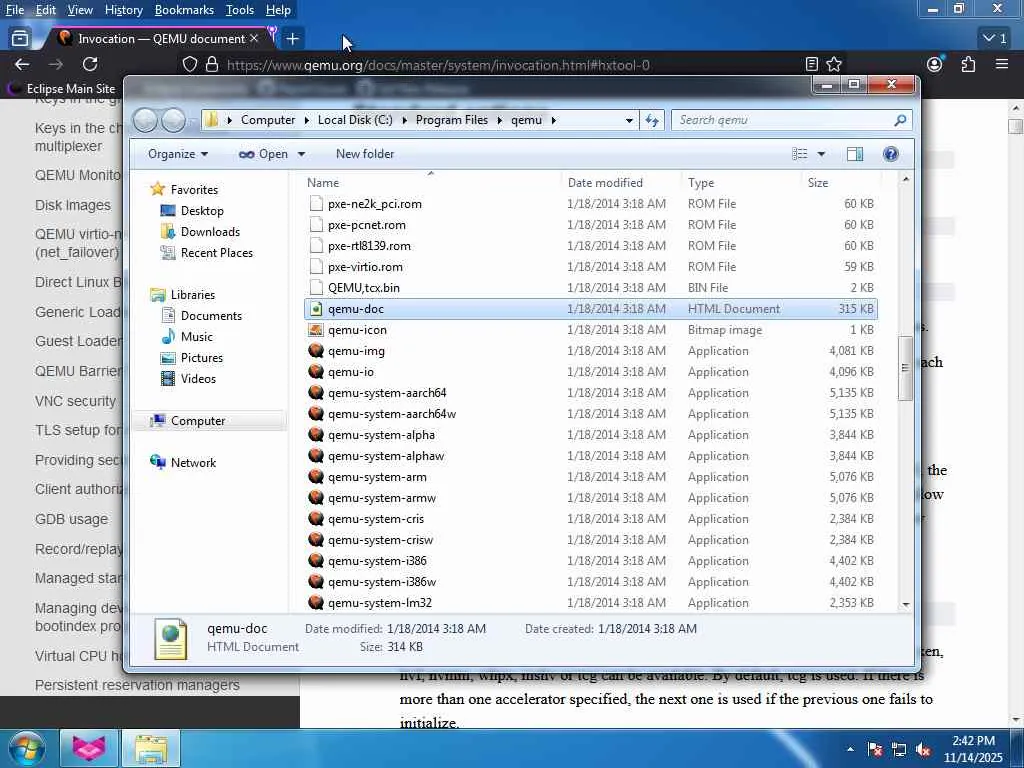Expand the breadcrumb arrow after Computer
Viewport: 1024px width, 768px height.
[307, 120]
